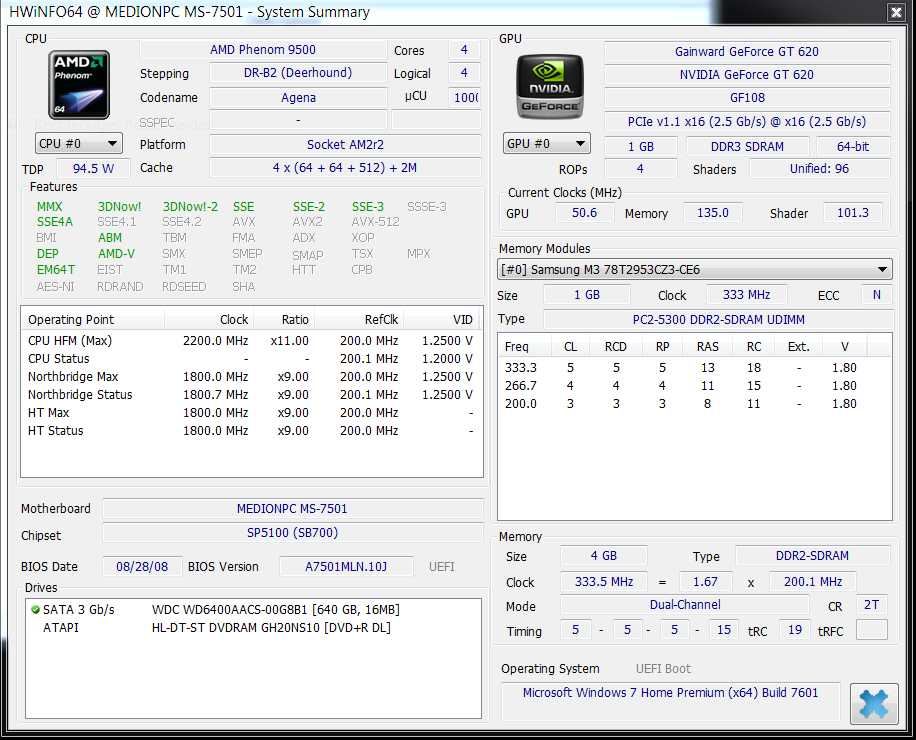916x740 pixels.
Task: Select the Northbridge Status row
Action: point(251,395)
